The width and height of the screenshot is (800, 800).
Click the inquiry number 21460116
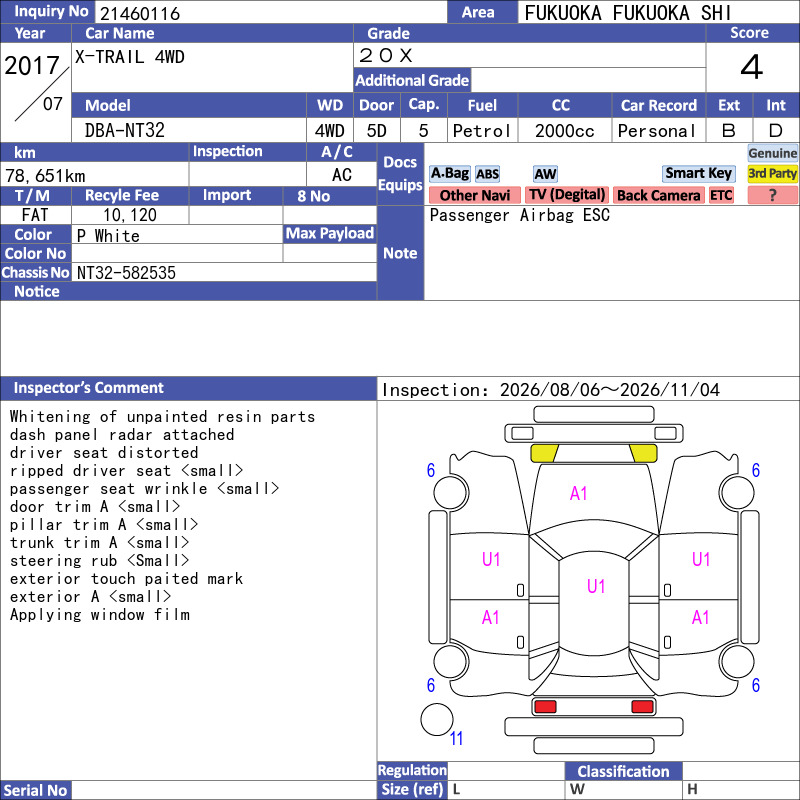(140, 13)
